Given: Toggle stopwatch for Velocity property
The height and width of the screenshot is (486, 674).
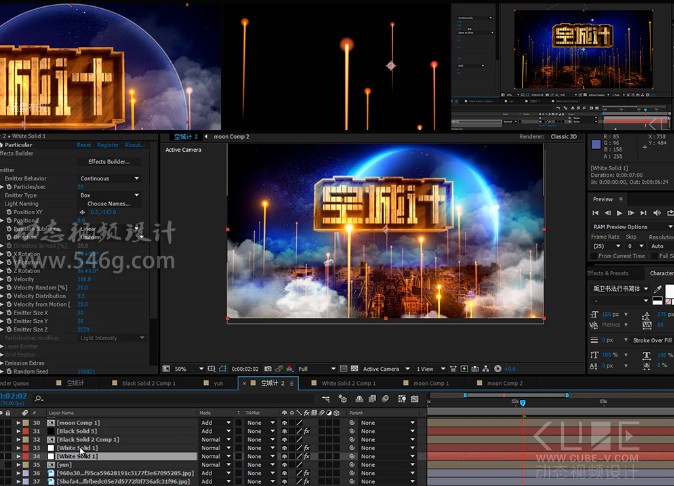Looking at the screenshot, I should [9, 279].
